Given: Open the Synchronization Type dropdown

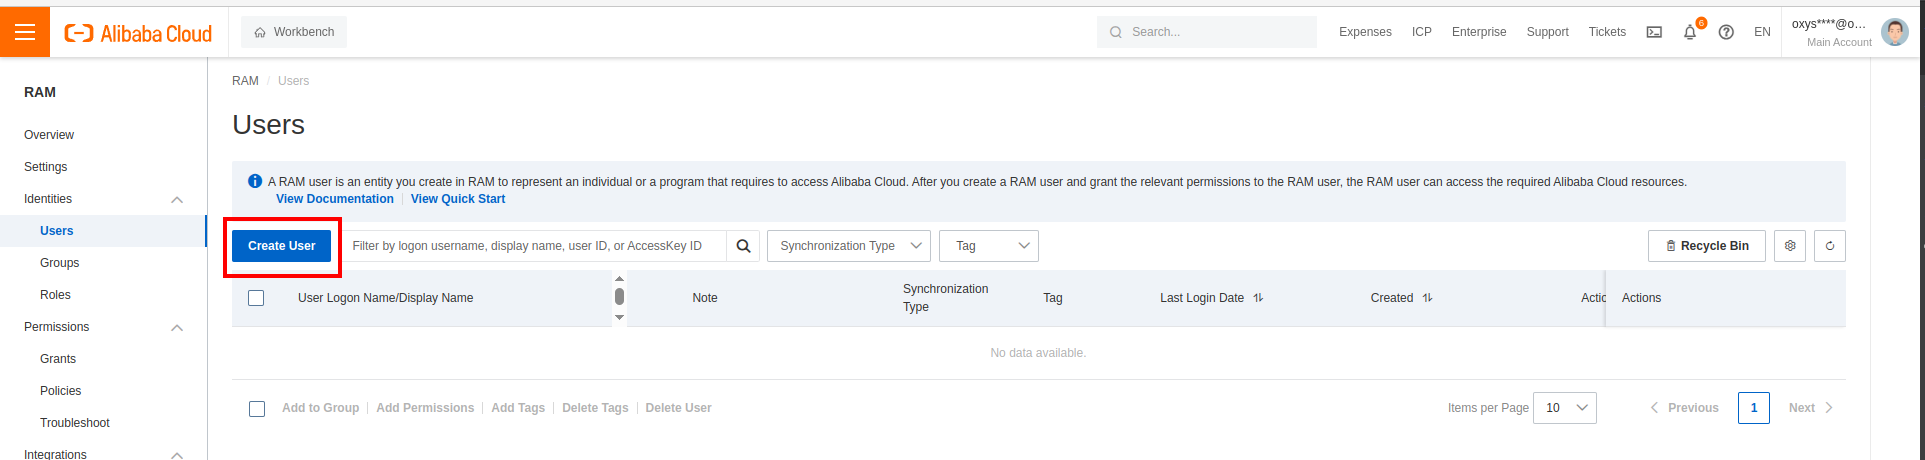Looking at the screenshot, I should (848, 246).
